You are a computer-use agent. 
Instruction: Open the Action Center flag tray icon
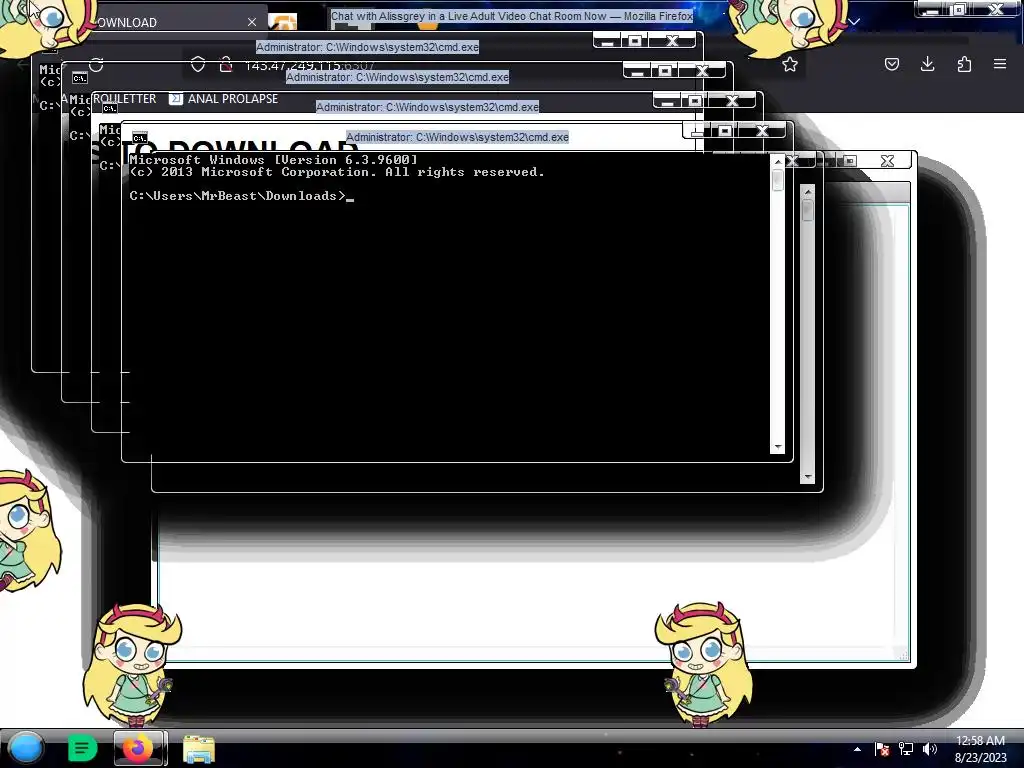(x=882, y=749)
